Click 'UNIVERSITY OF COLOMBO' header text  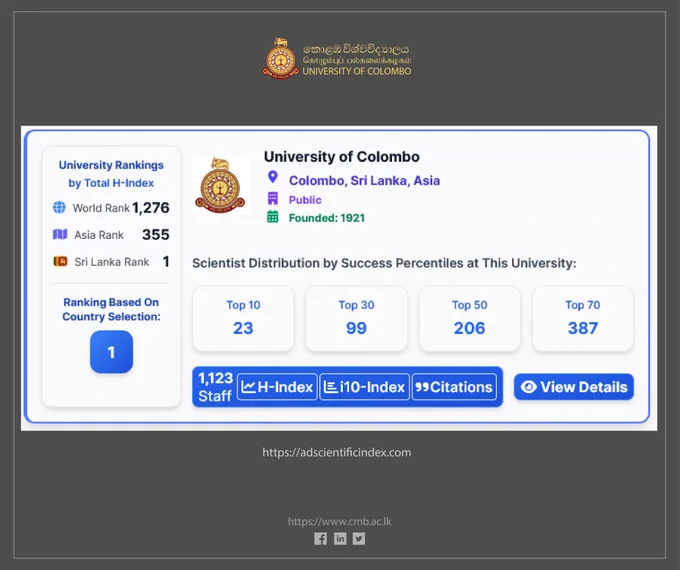(x=356, y=71)
